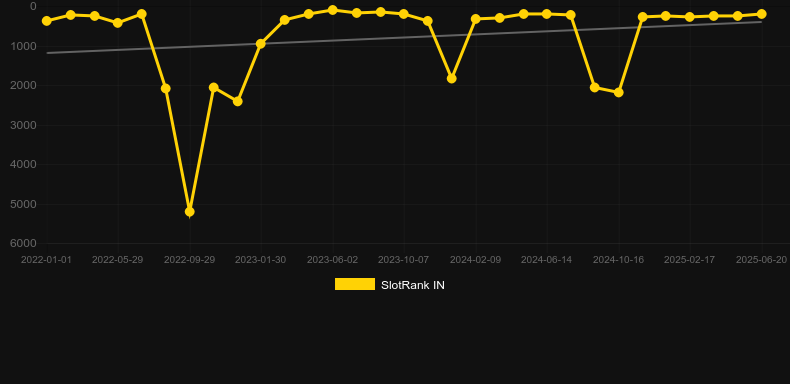The image size is (790, 384).
Task: Select the point near 2400 before 2023-01-30
Action: (237, 101)
